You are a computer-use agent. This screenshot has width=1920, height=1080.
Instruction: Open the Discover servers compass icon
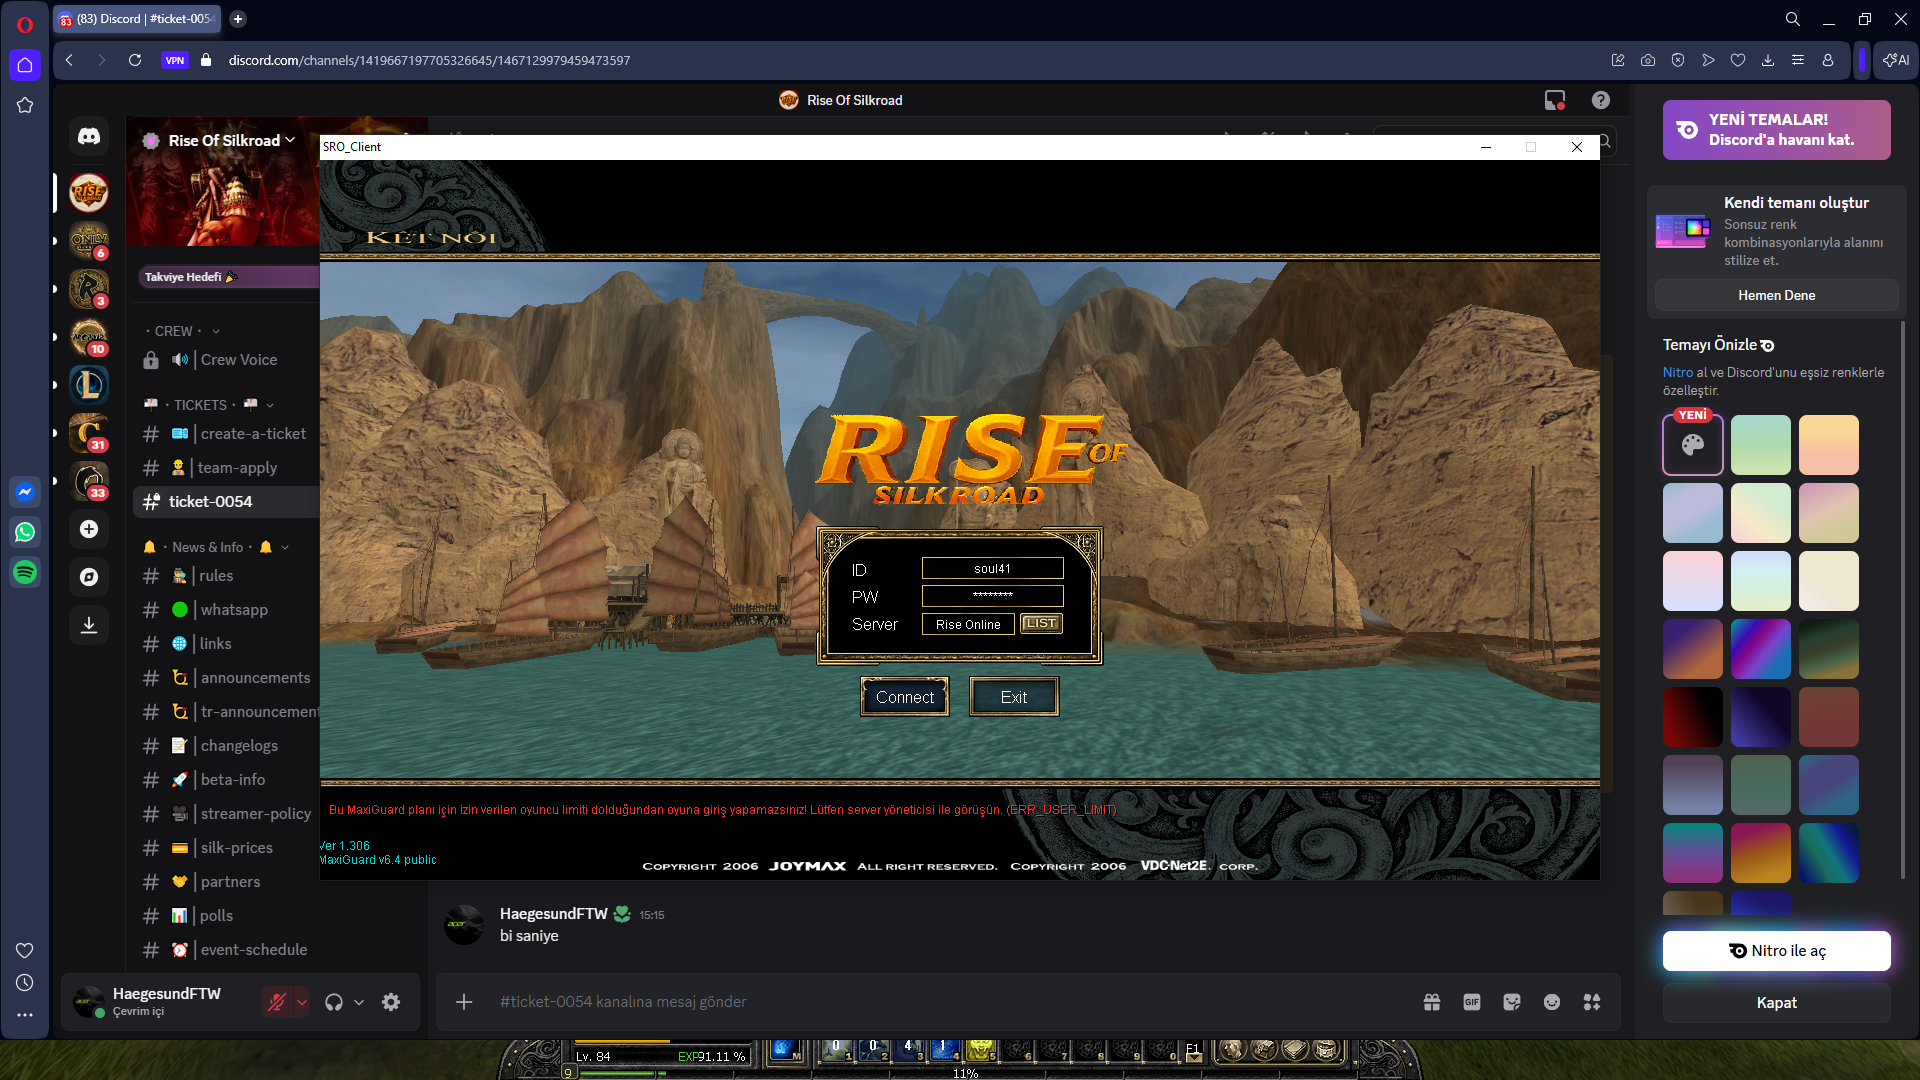[89, 577]
